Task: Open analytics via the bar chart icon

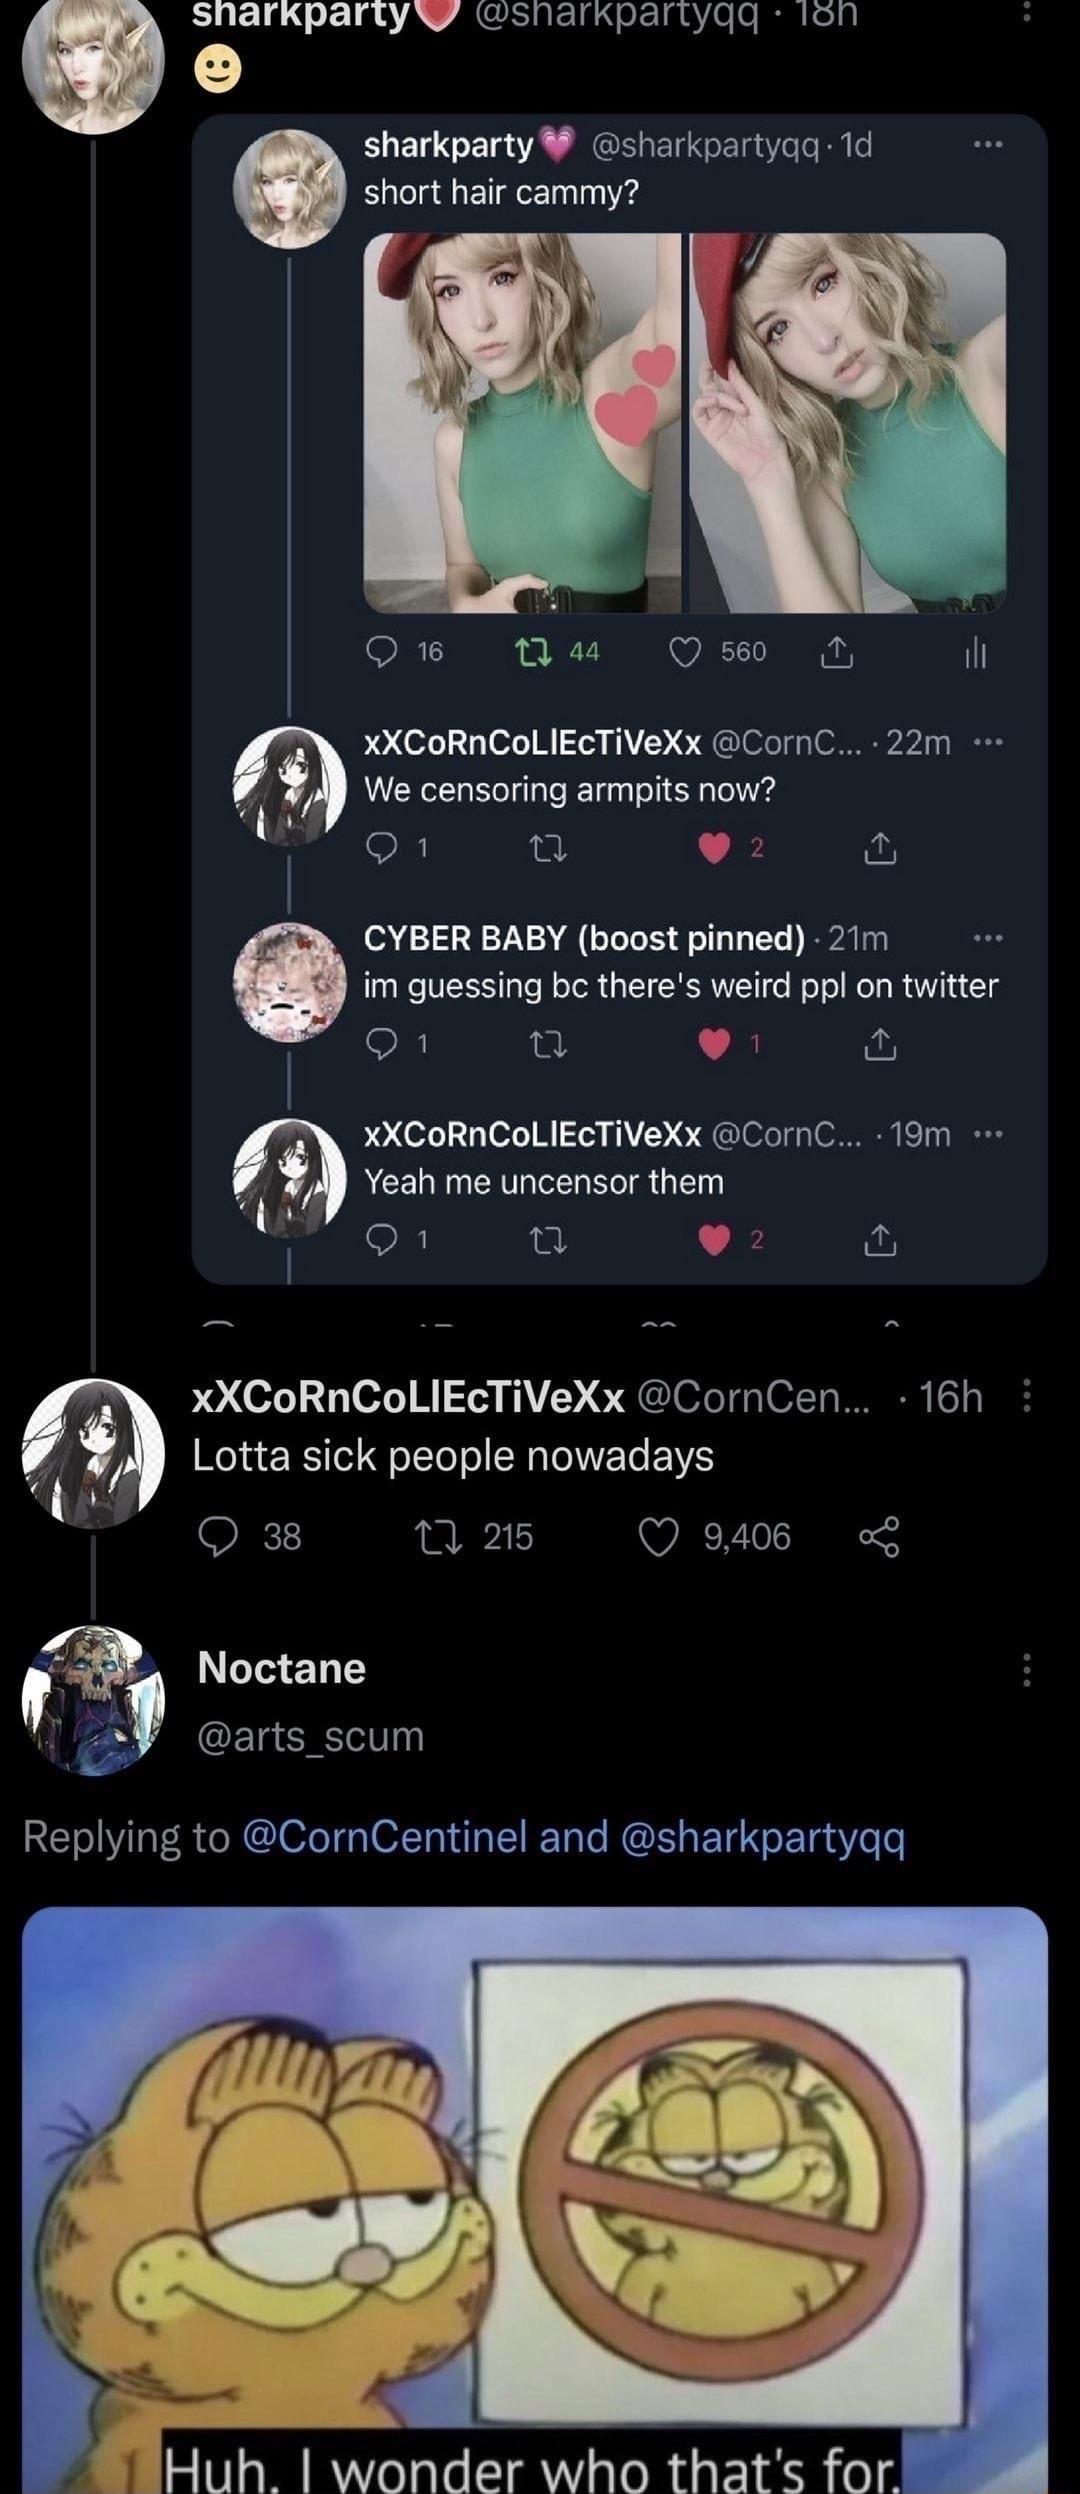Action: [977, 653]
